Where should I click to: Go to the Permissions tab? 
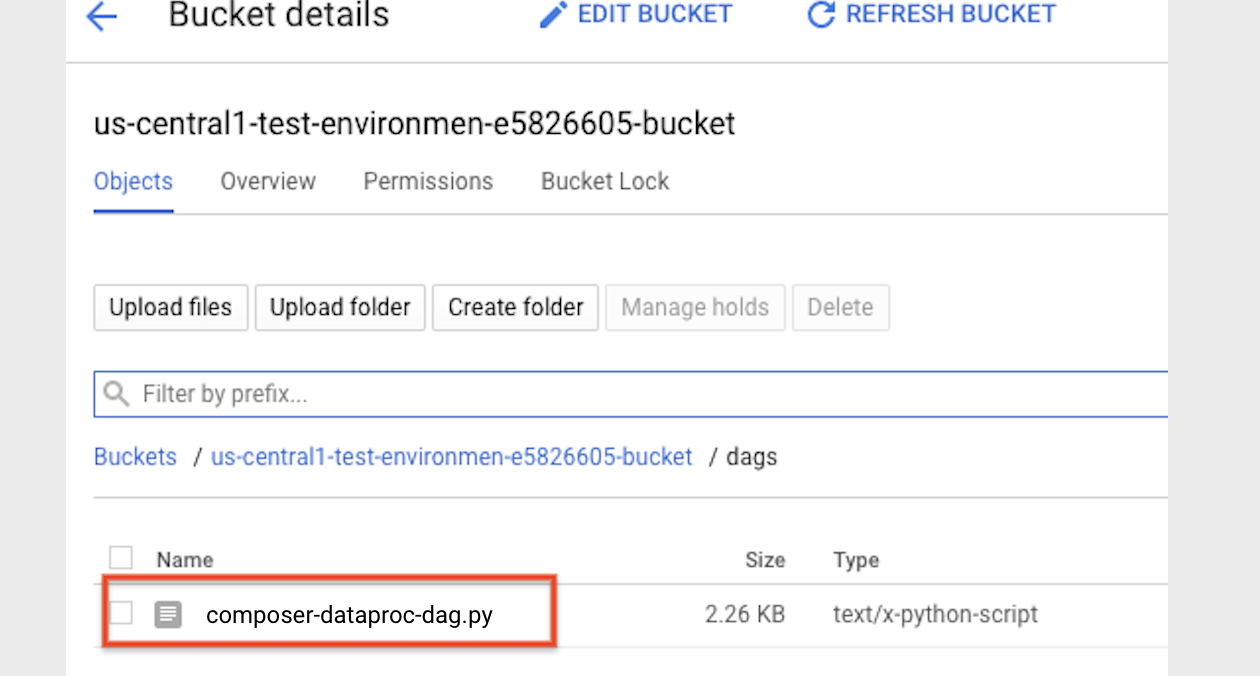pyautogui.click(x=428, y=181)
